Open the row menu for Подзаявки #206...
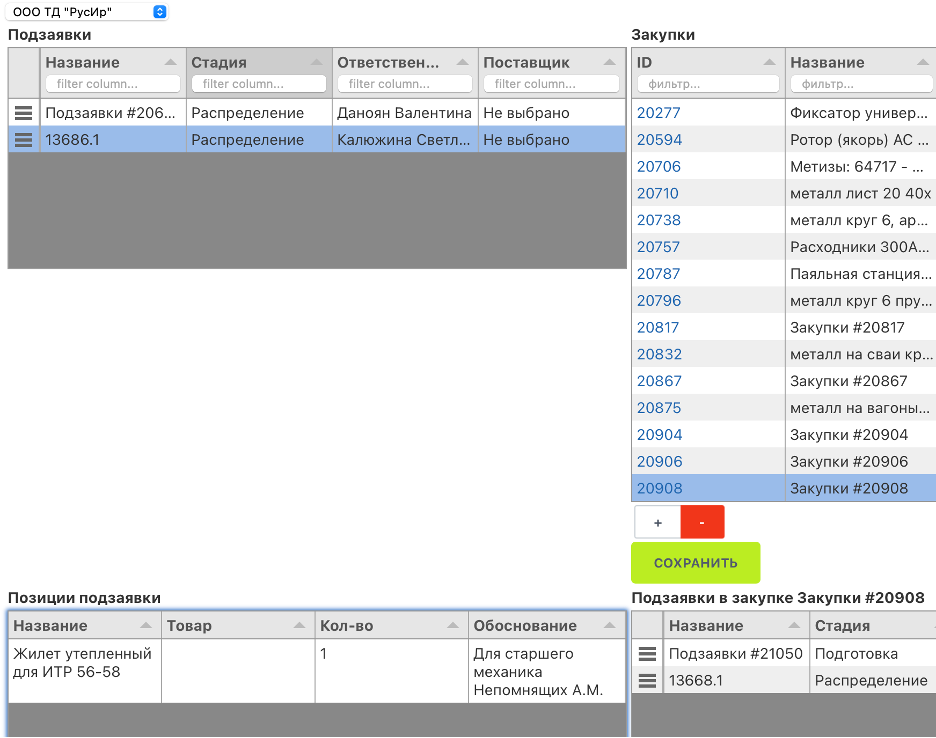The height and width of the screenshot is (738, 936). 23,113
